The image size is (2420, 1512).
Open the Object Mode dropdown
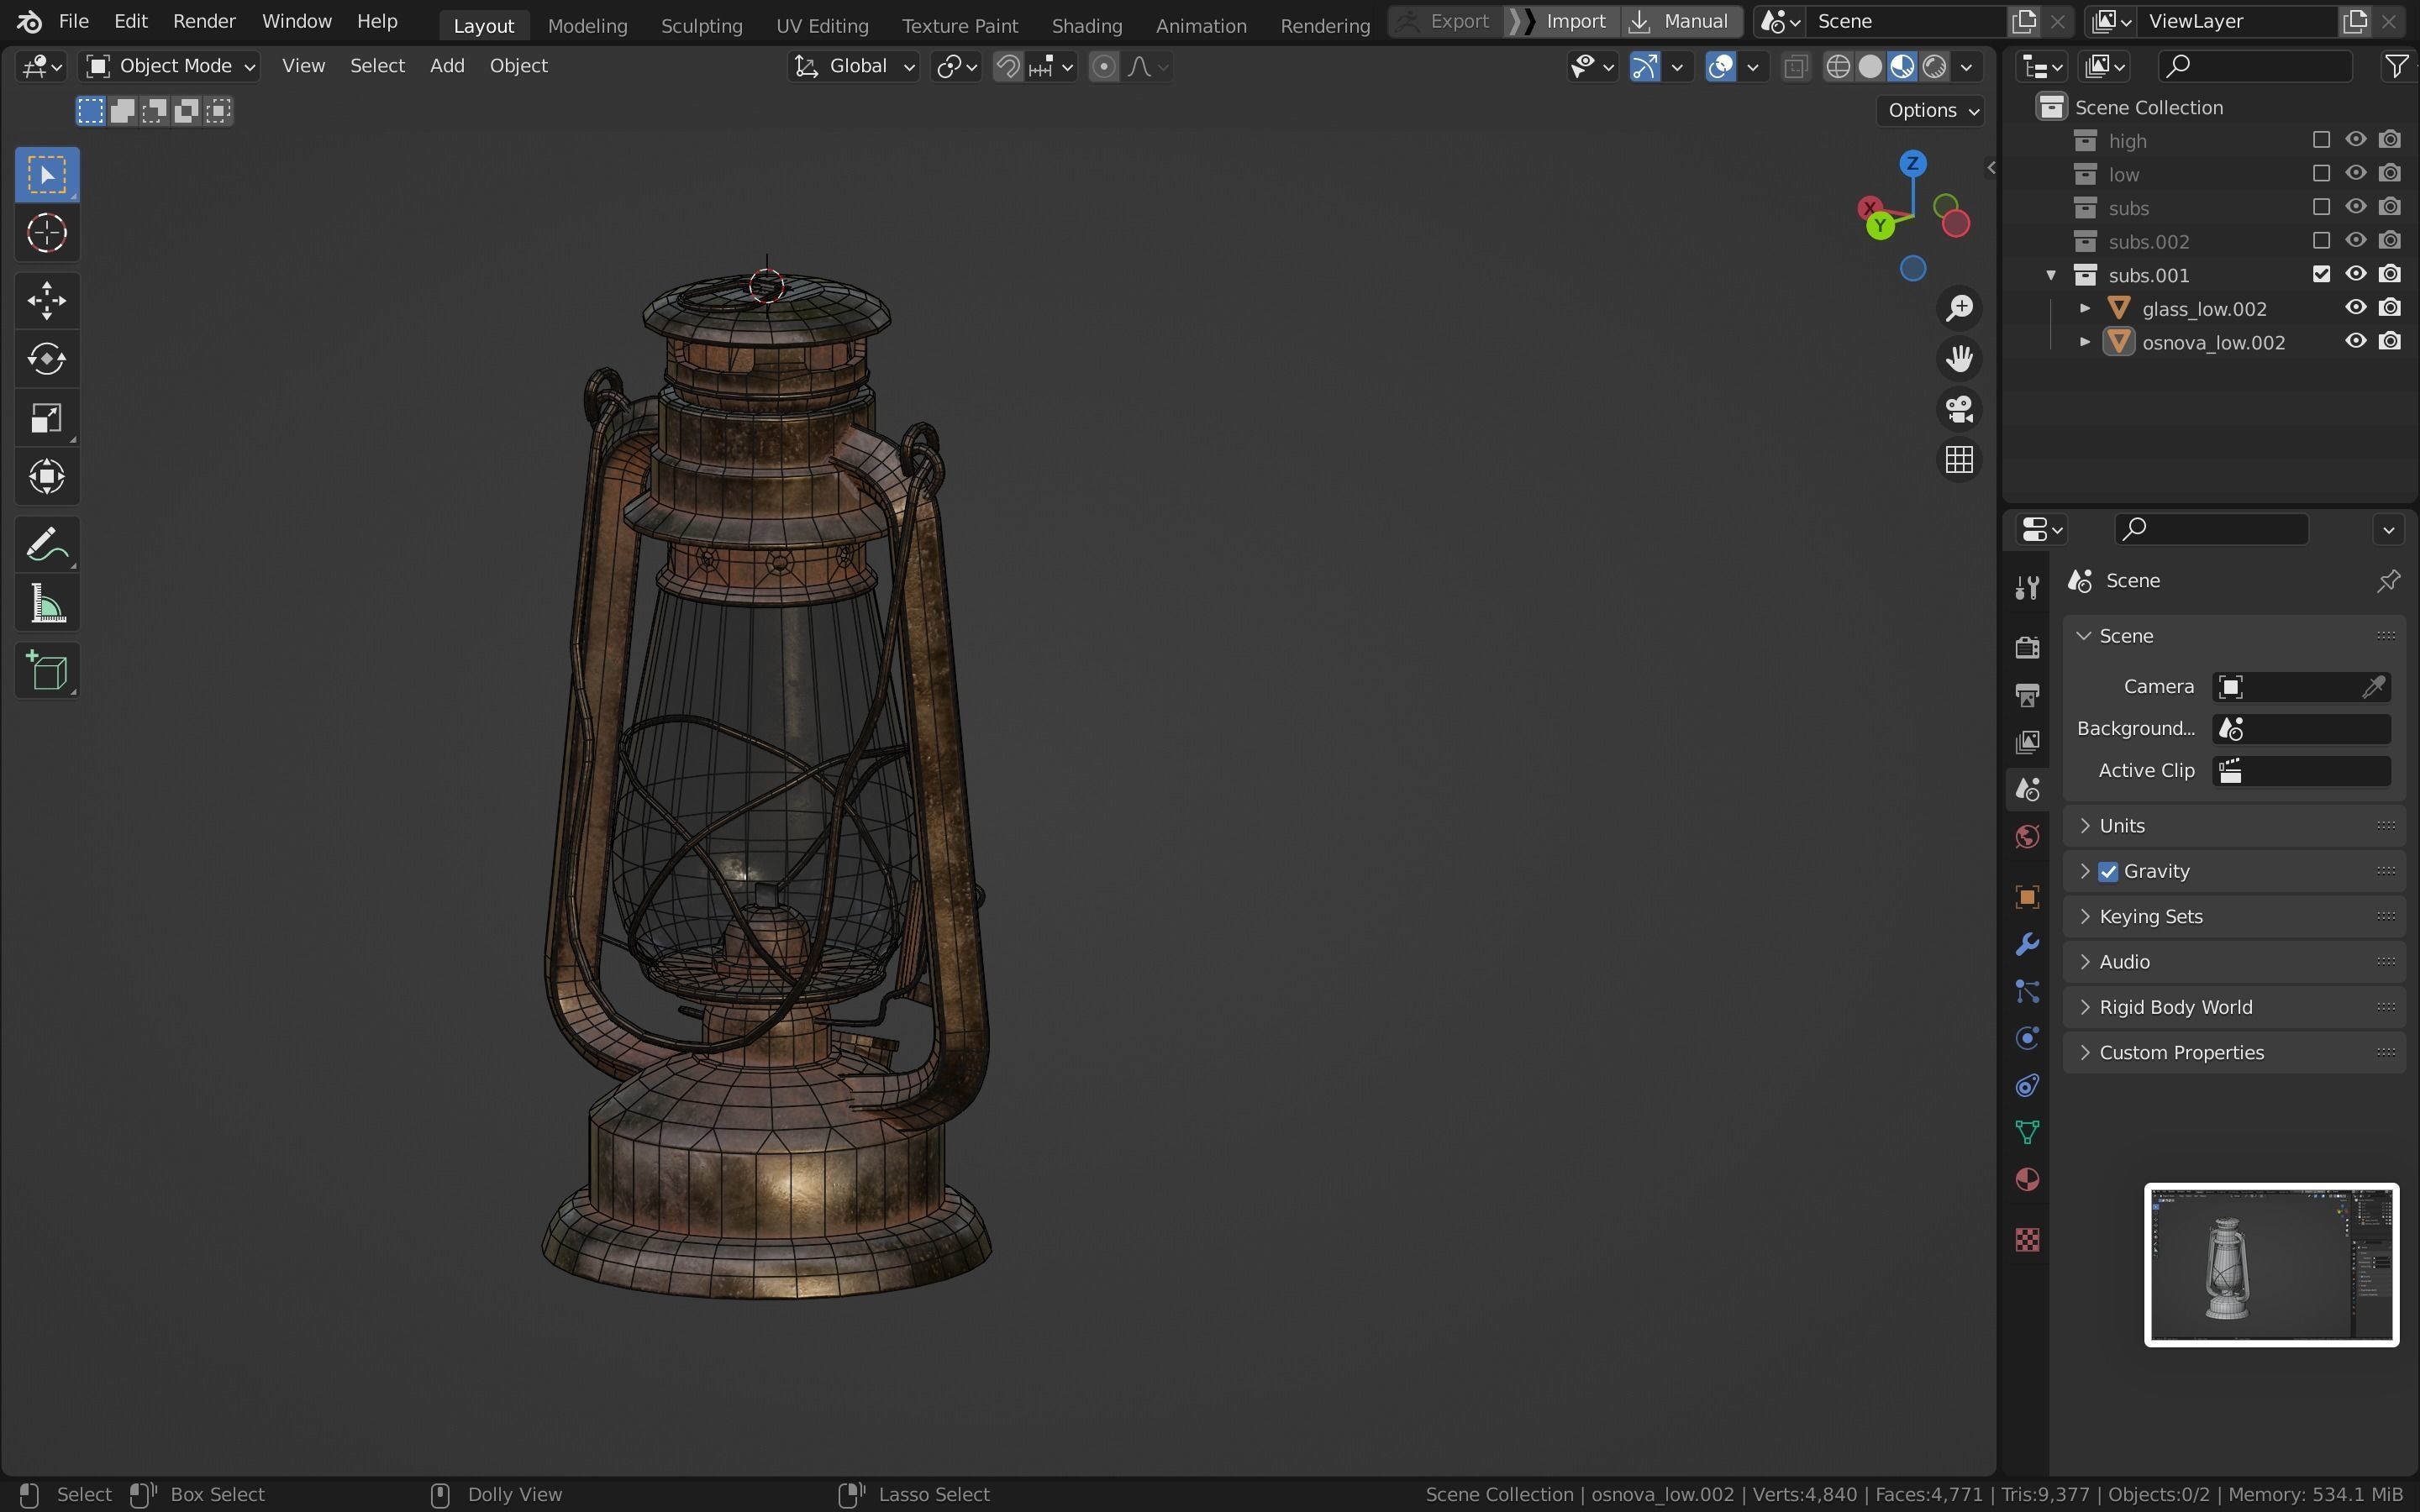pyautogui.click(x=170, y=66)
